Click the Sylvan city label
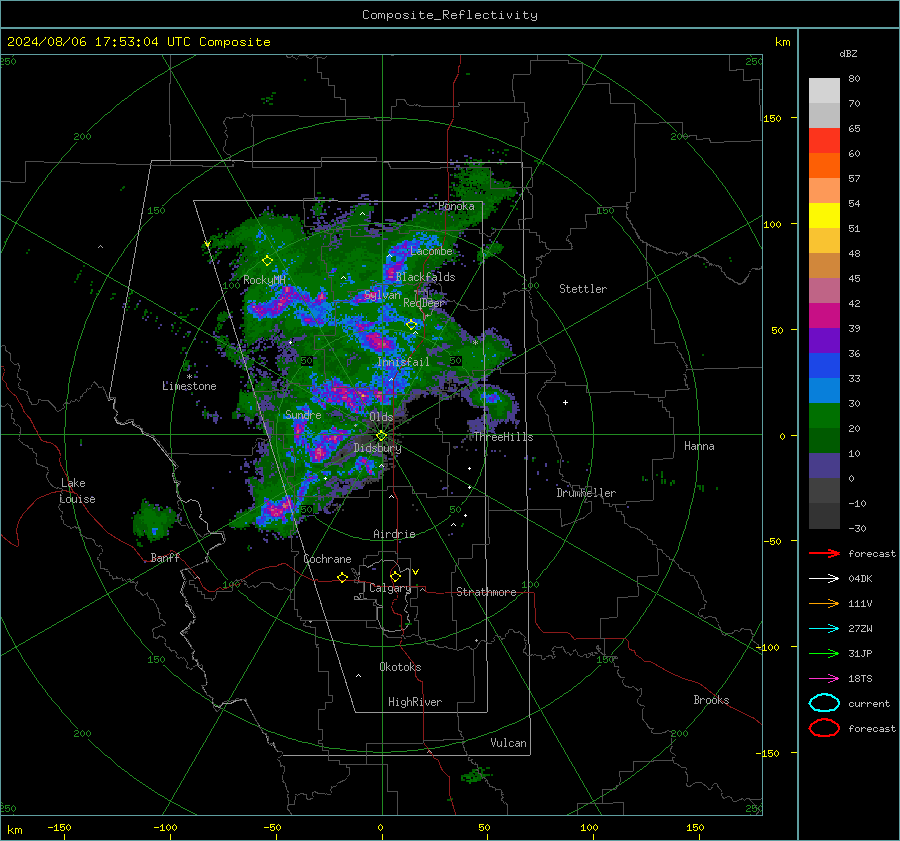The width and height of the screenshot is (900, 841). pos(382,295)
